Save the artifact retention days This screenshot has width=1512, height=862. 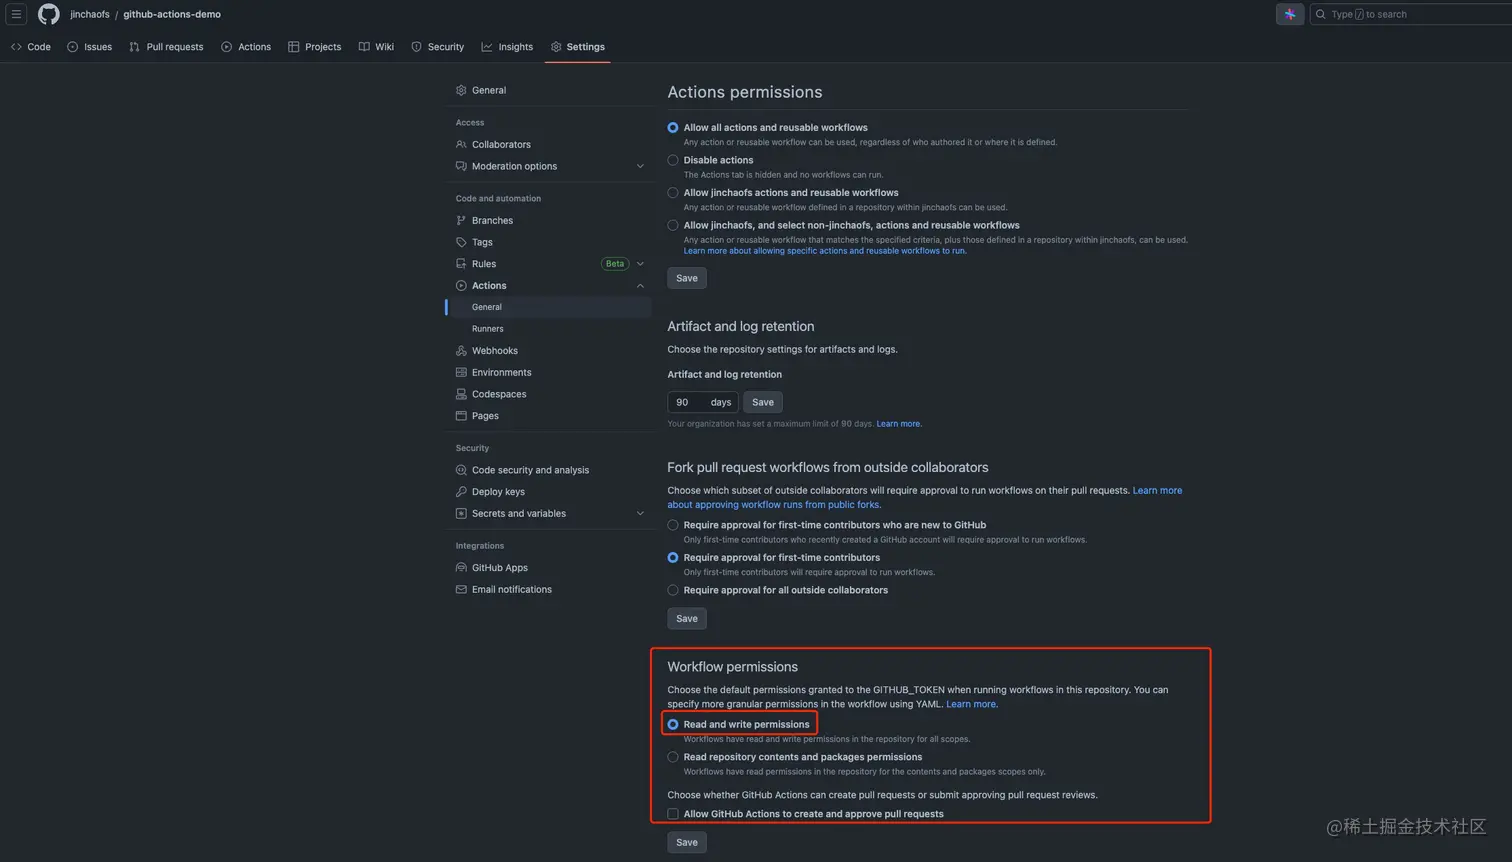tap(763, 402)
